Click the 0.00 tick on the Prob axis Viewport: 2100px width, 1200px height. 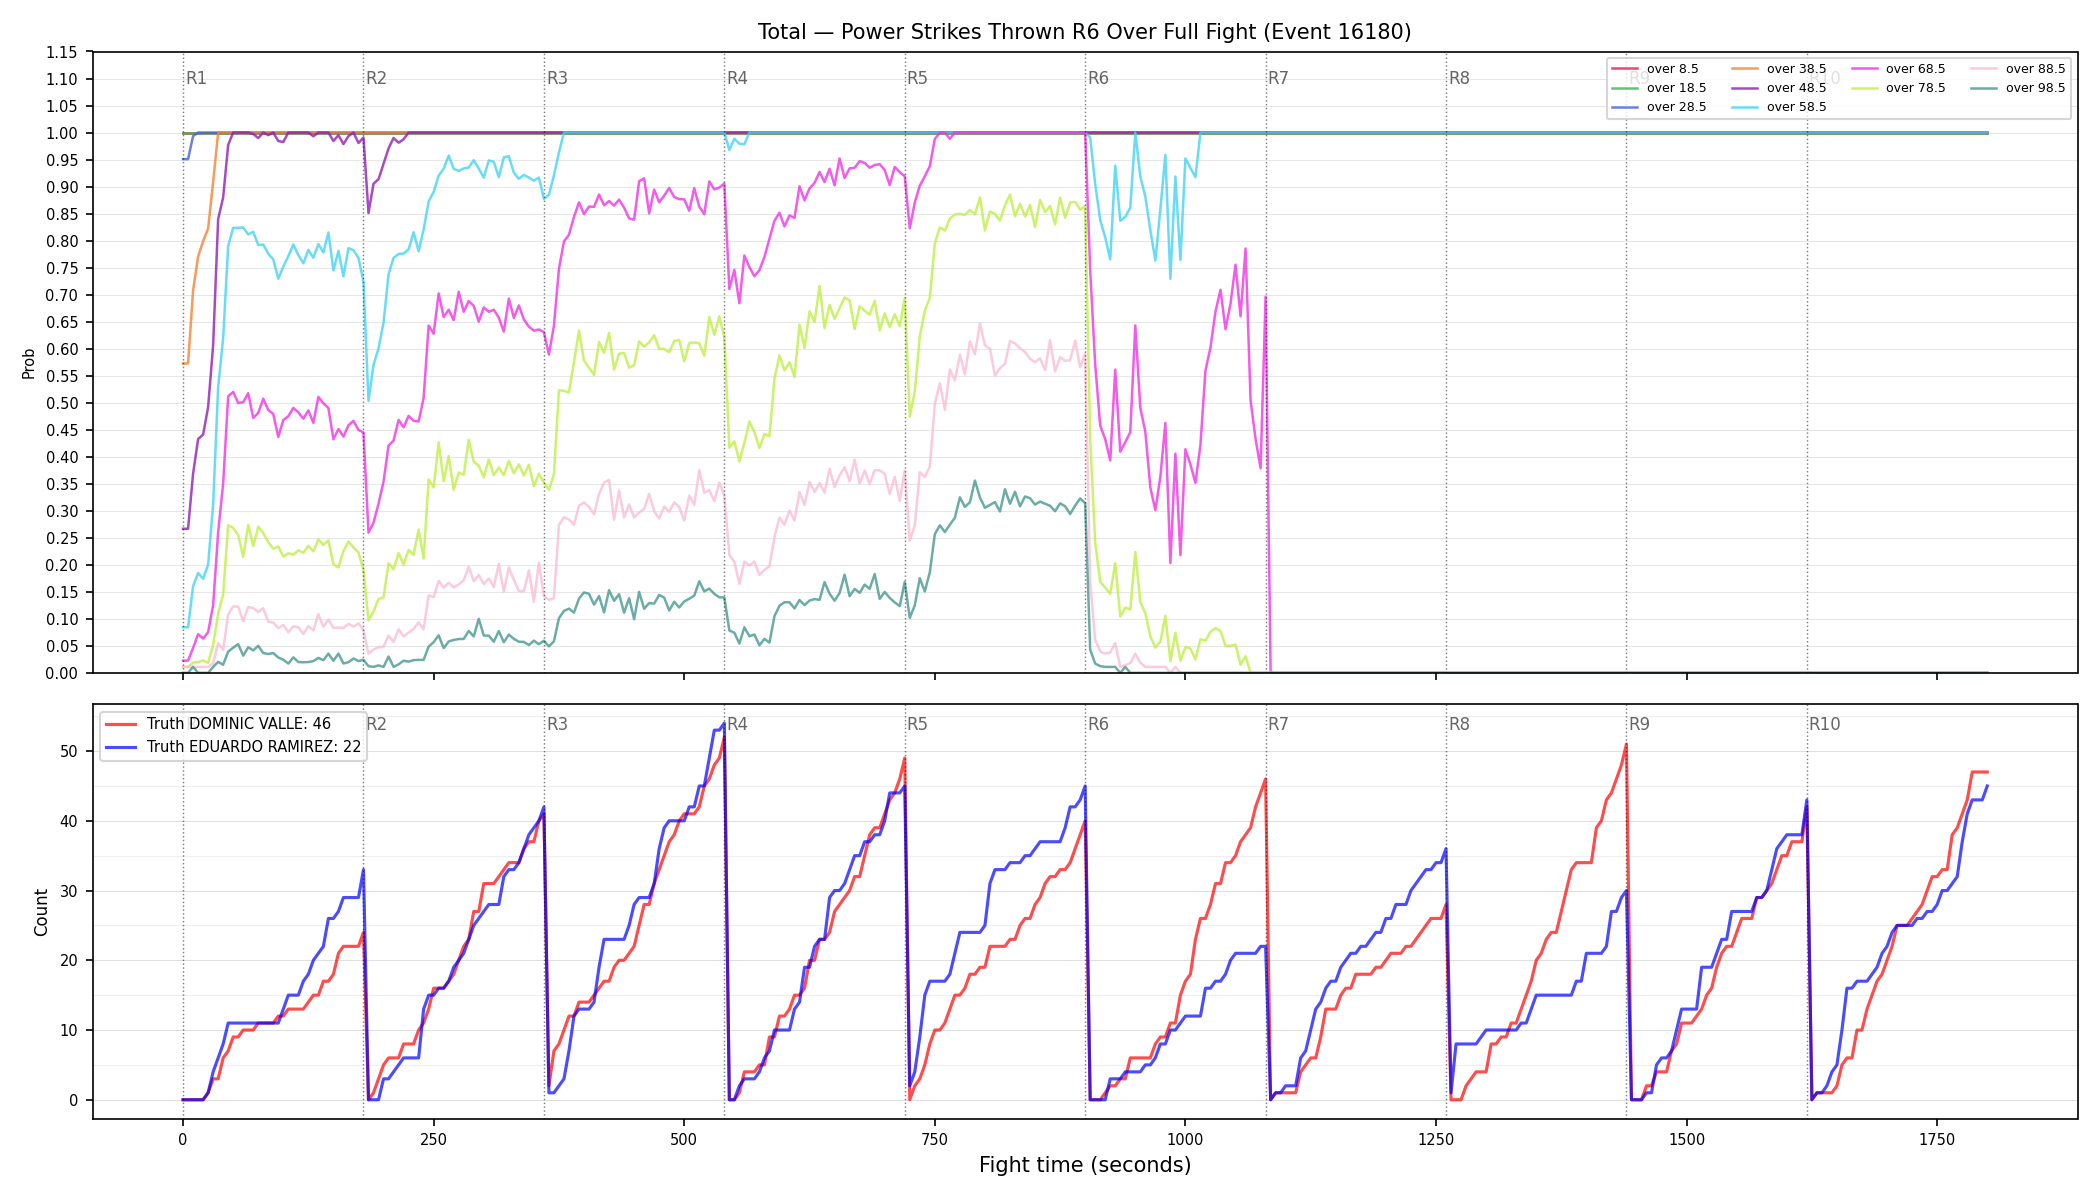click(x=62, y=673)
